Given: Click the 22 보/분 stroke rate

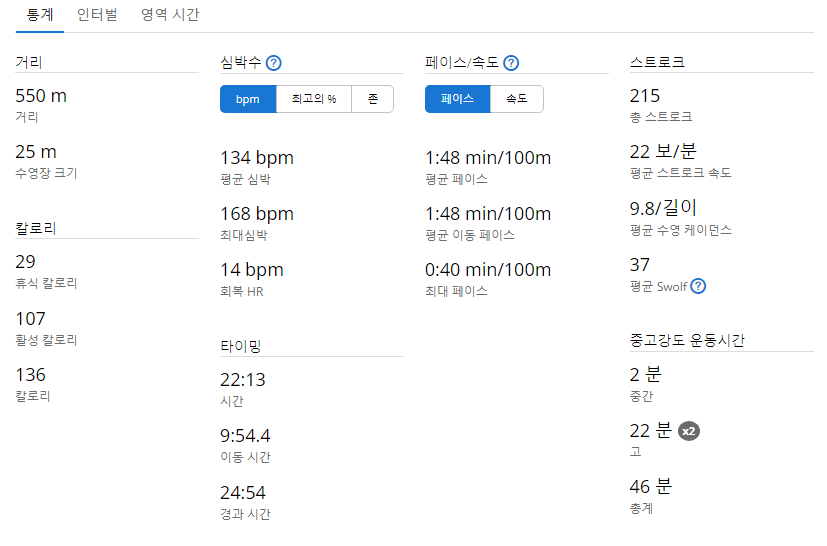Looking at the screenshot, I should pos(663,152).
